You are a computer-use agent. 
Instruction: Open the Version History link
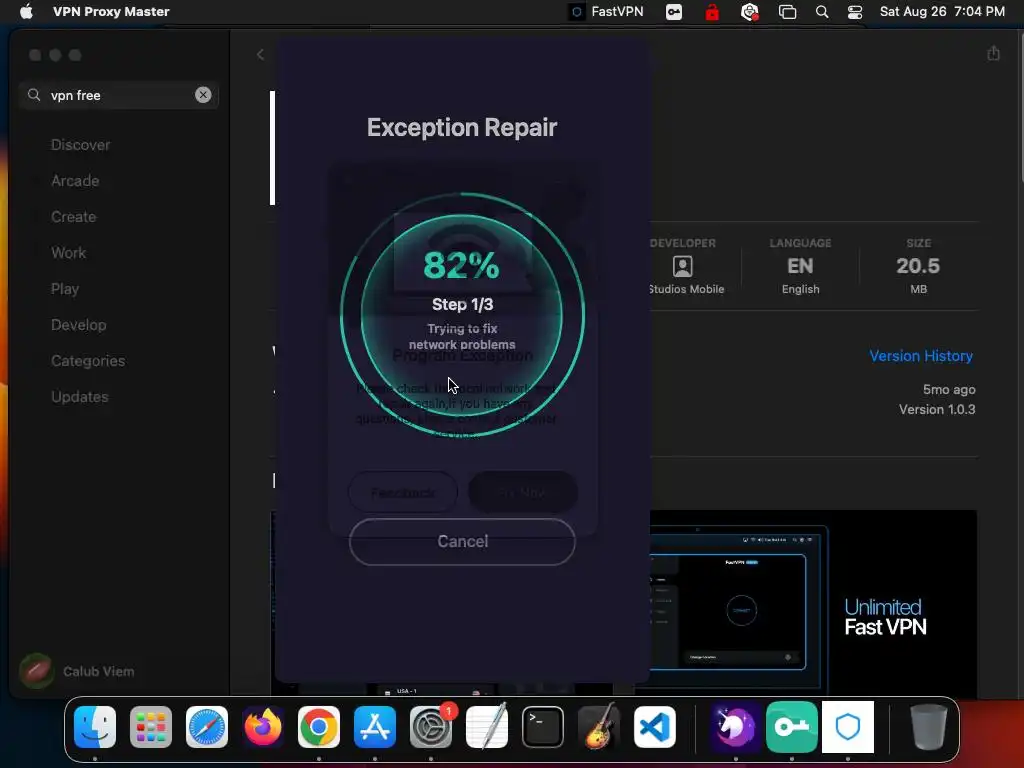click(921, 356)
